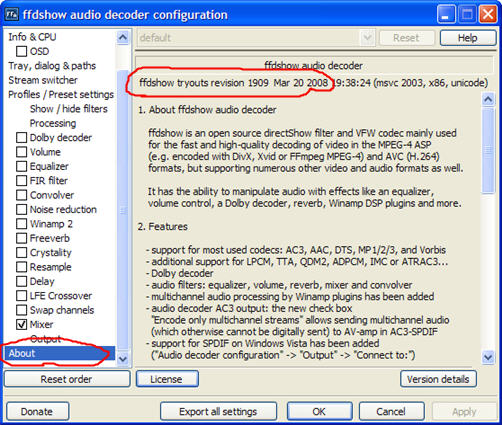The image size is (502, 425).
Task: Tick the Crystality checkbox
Action: [22, 252]
